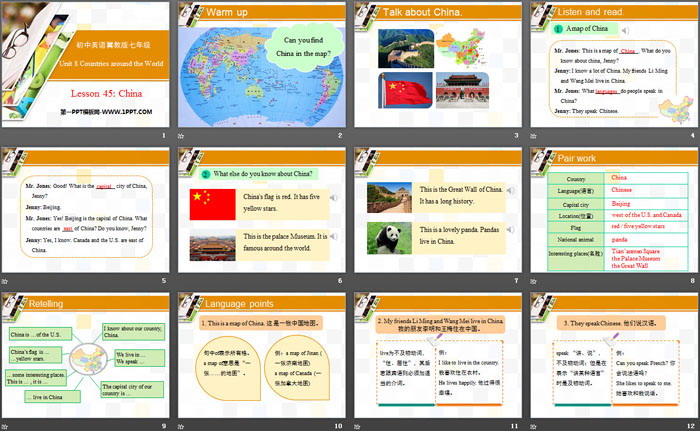The width and height of the screenshot is (700, 431).
Task: Select slide 9 'Retelling' thumbnail
Action: point(86,356)
